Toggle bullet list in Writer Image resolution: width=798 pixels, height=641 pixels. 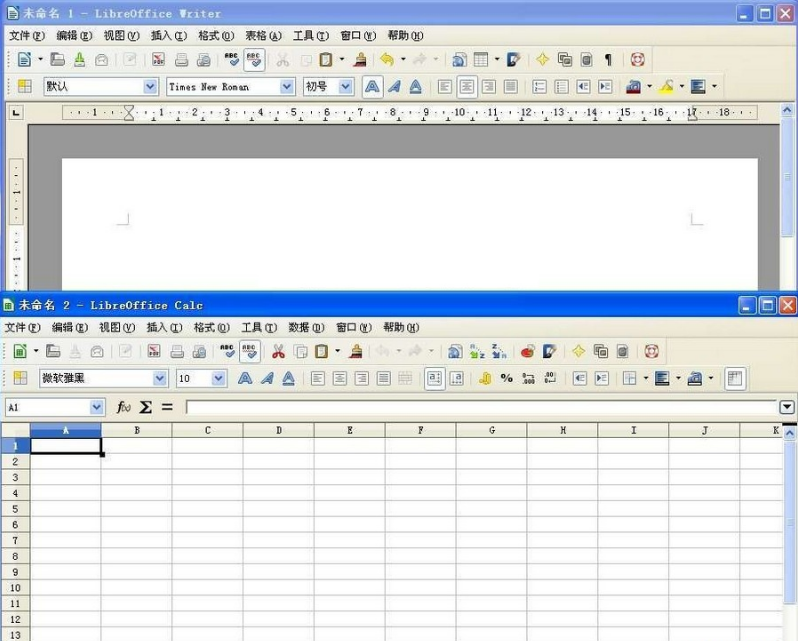(561, 86)
